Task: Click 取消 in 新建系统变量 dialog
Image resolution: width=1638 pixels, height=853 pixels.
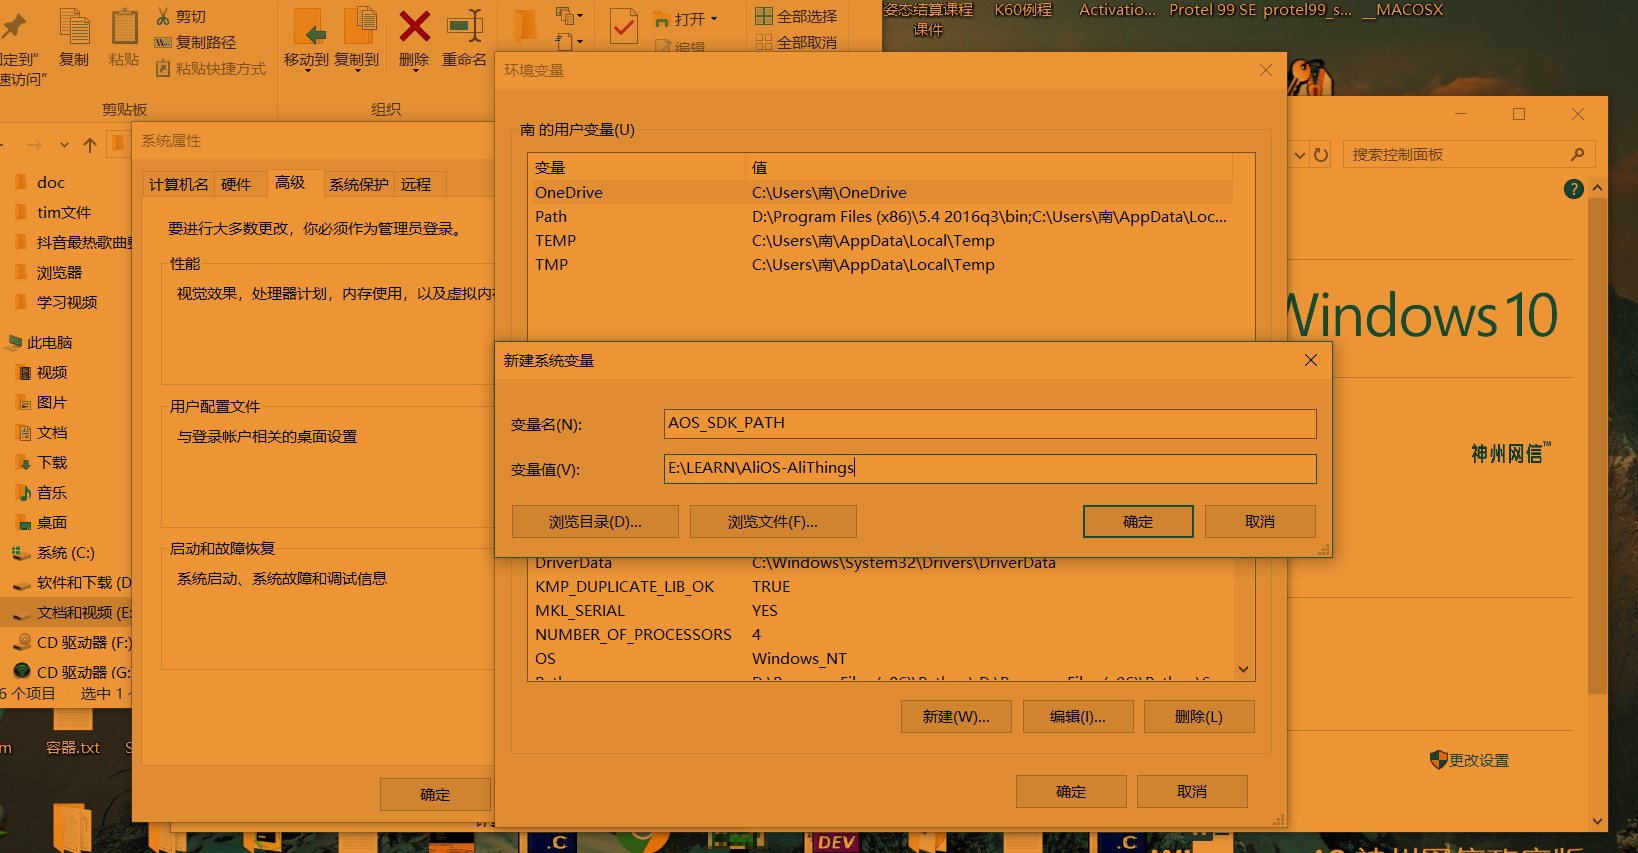Action: tap(1260, 521)
